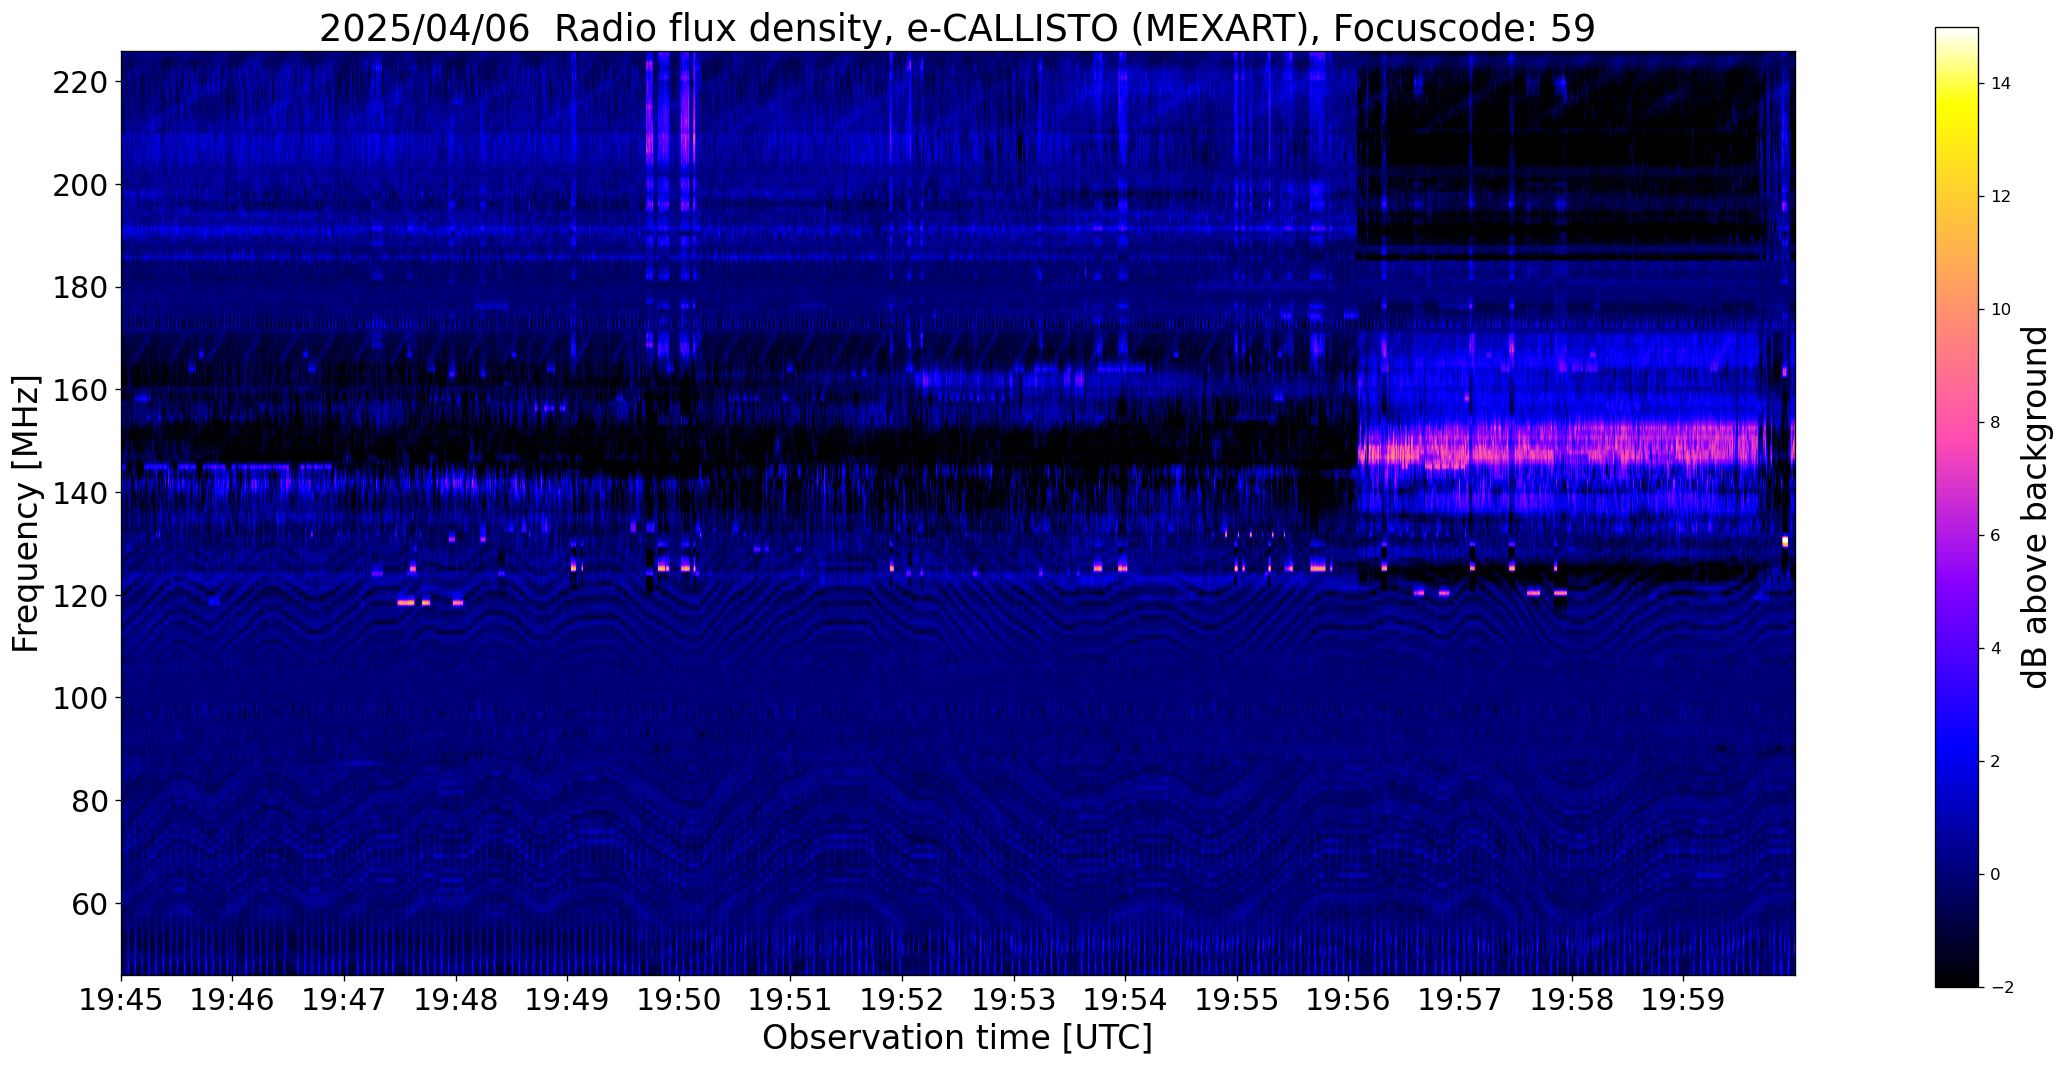Click the colorbar tick label 4

1996,649
